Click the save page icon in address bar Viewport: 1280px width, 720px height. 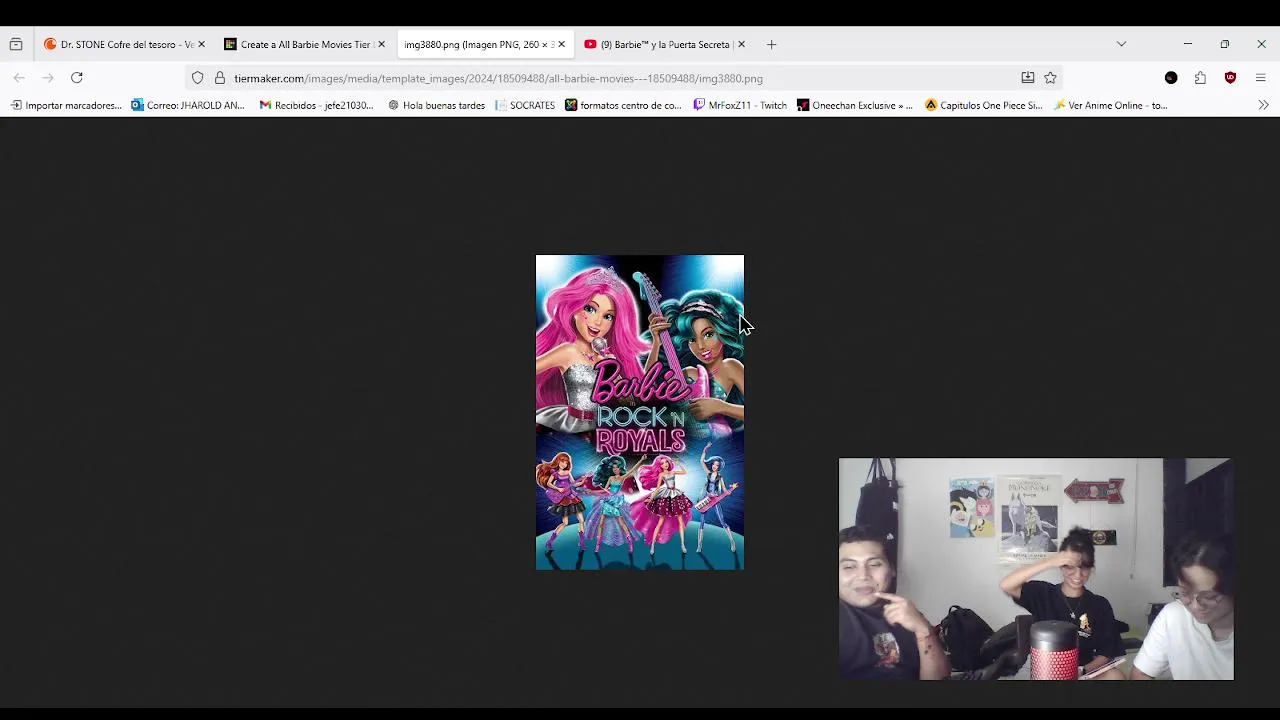1027,78
